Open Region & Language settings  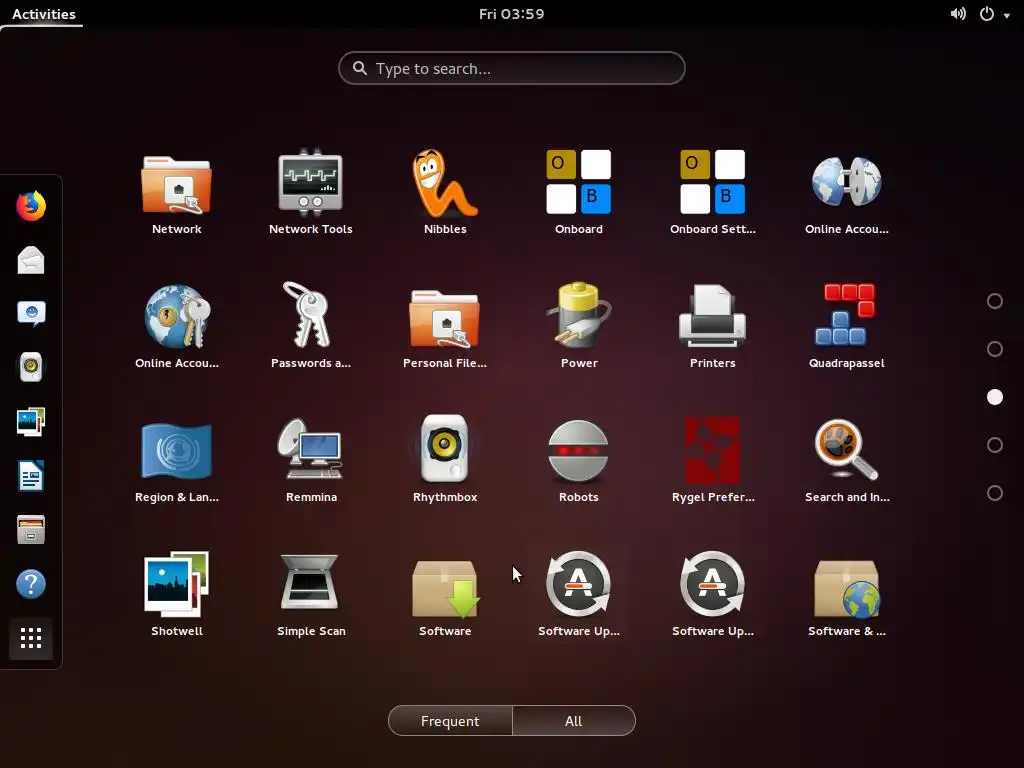click(x=176, y=460)
